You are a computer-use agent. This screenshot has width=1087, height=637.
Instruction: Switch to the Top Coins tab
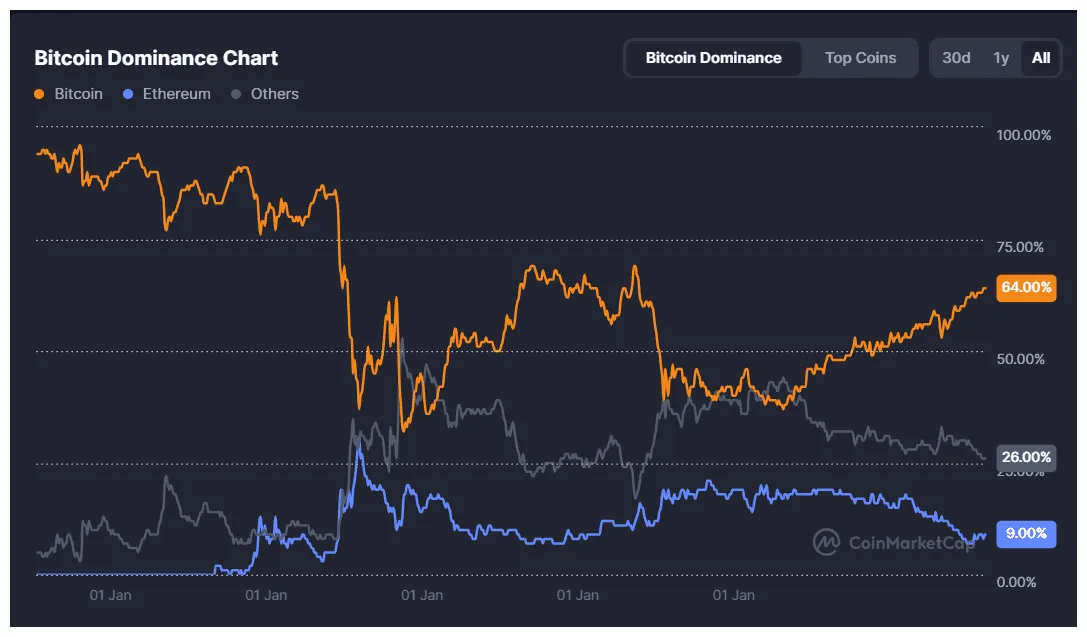click(x=859, y=58)
